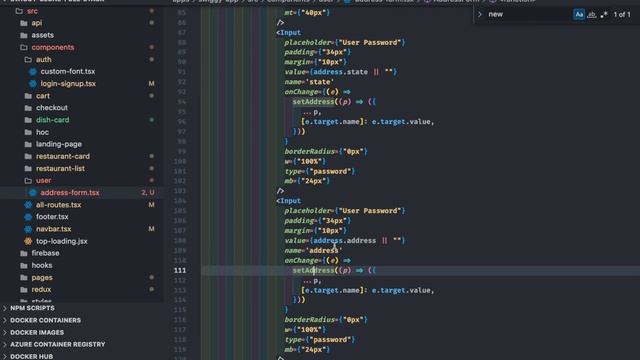Click the React icon beside login-signup.tsx

33,84
